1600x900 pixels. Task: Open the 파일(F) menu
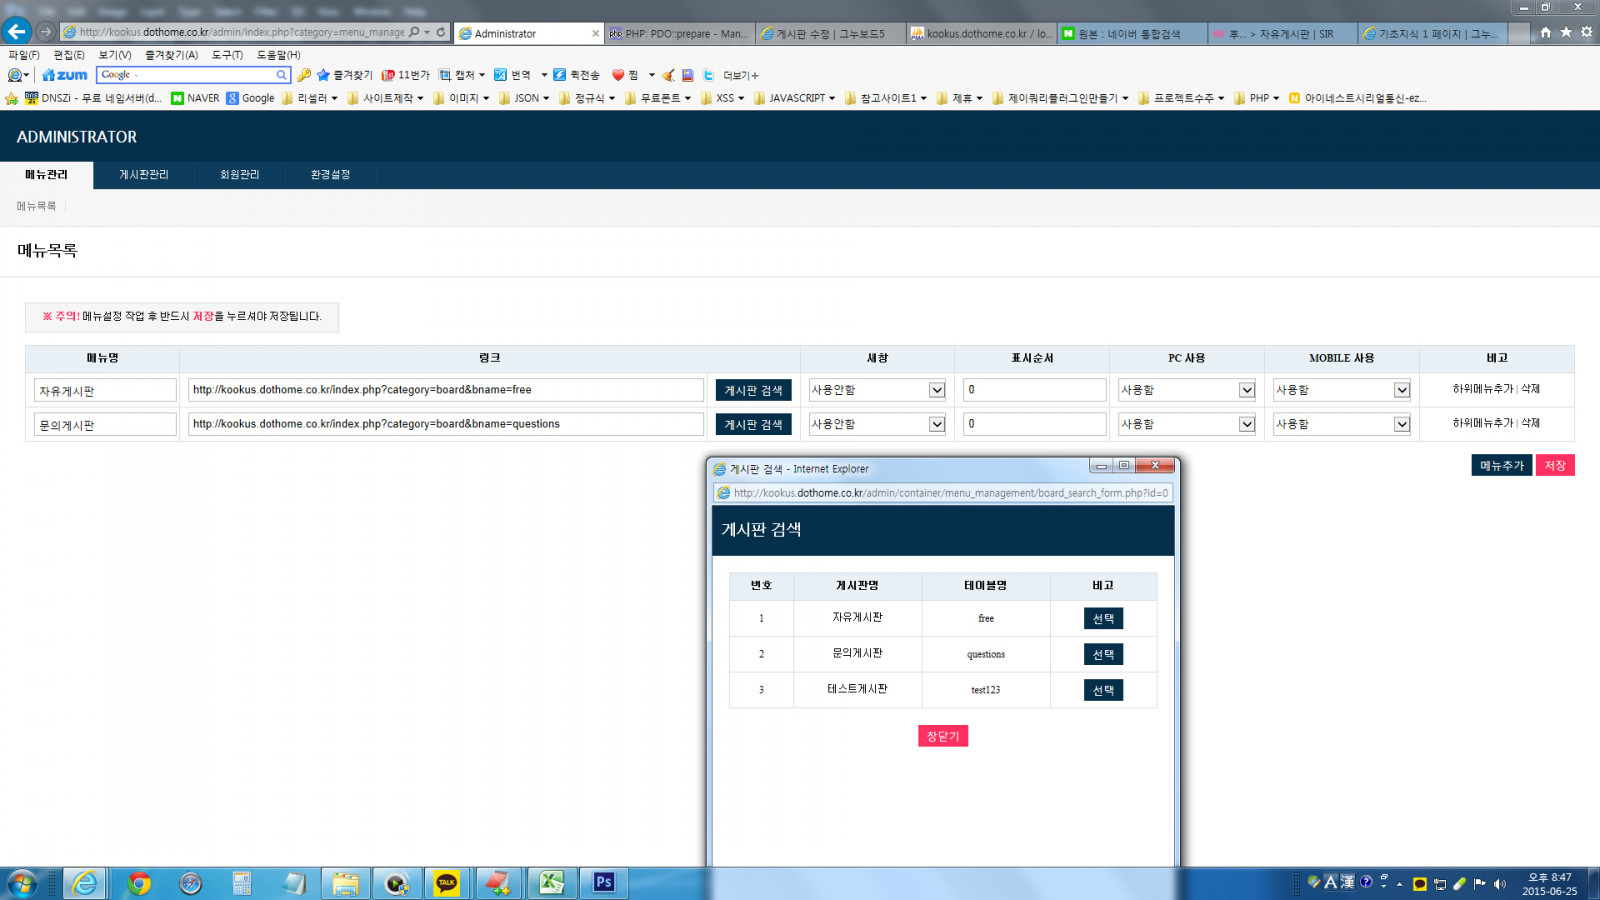(x=24, y=55)
